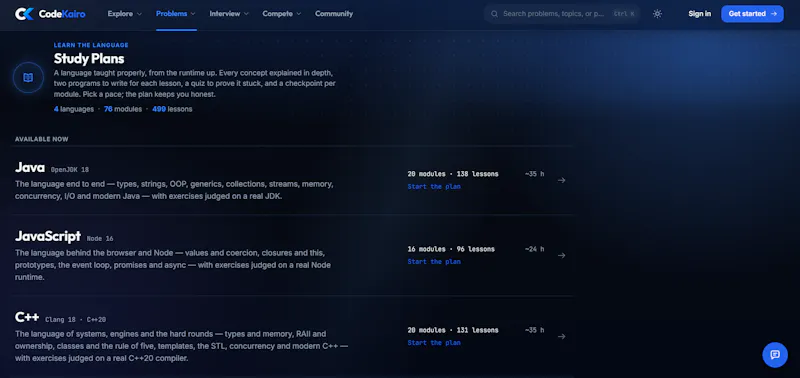Click the arrow icon in the C++ row
The height and width of the screenshot is (378, 800).
coord(561,336)
